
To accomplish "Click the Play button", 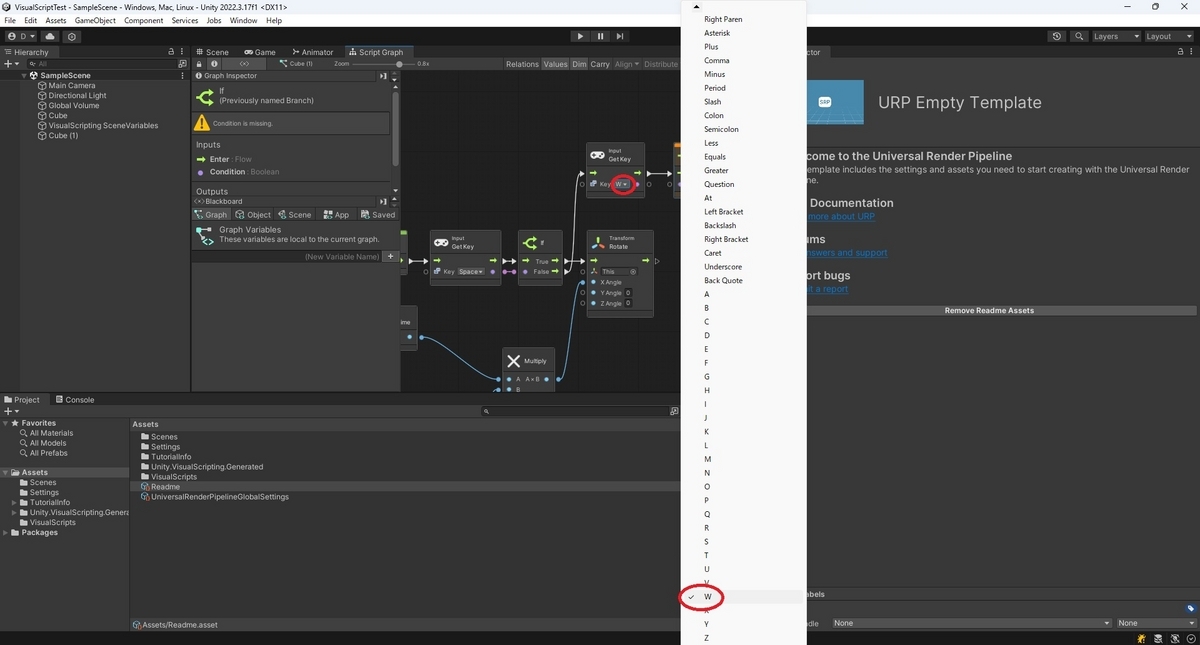I will [x=580, y=36].
